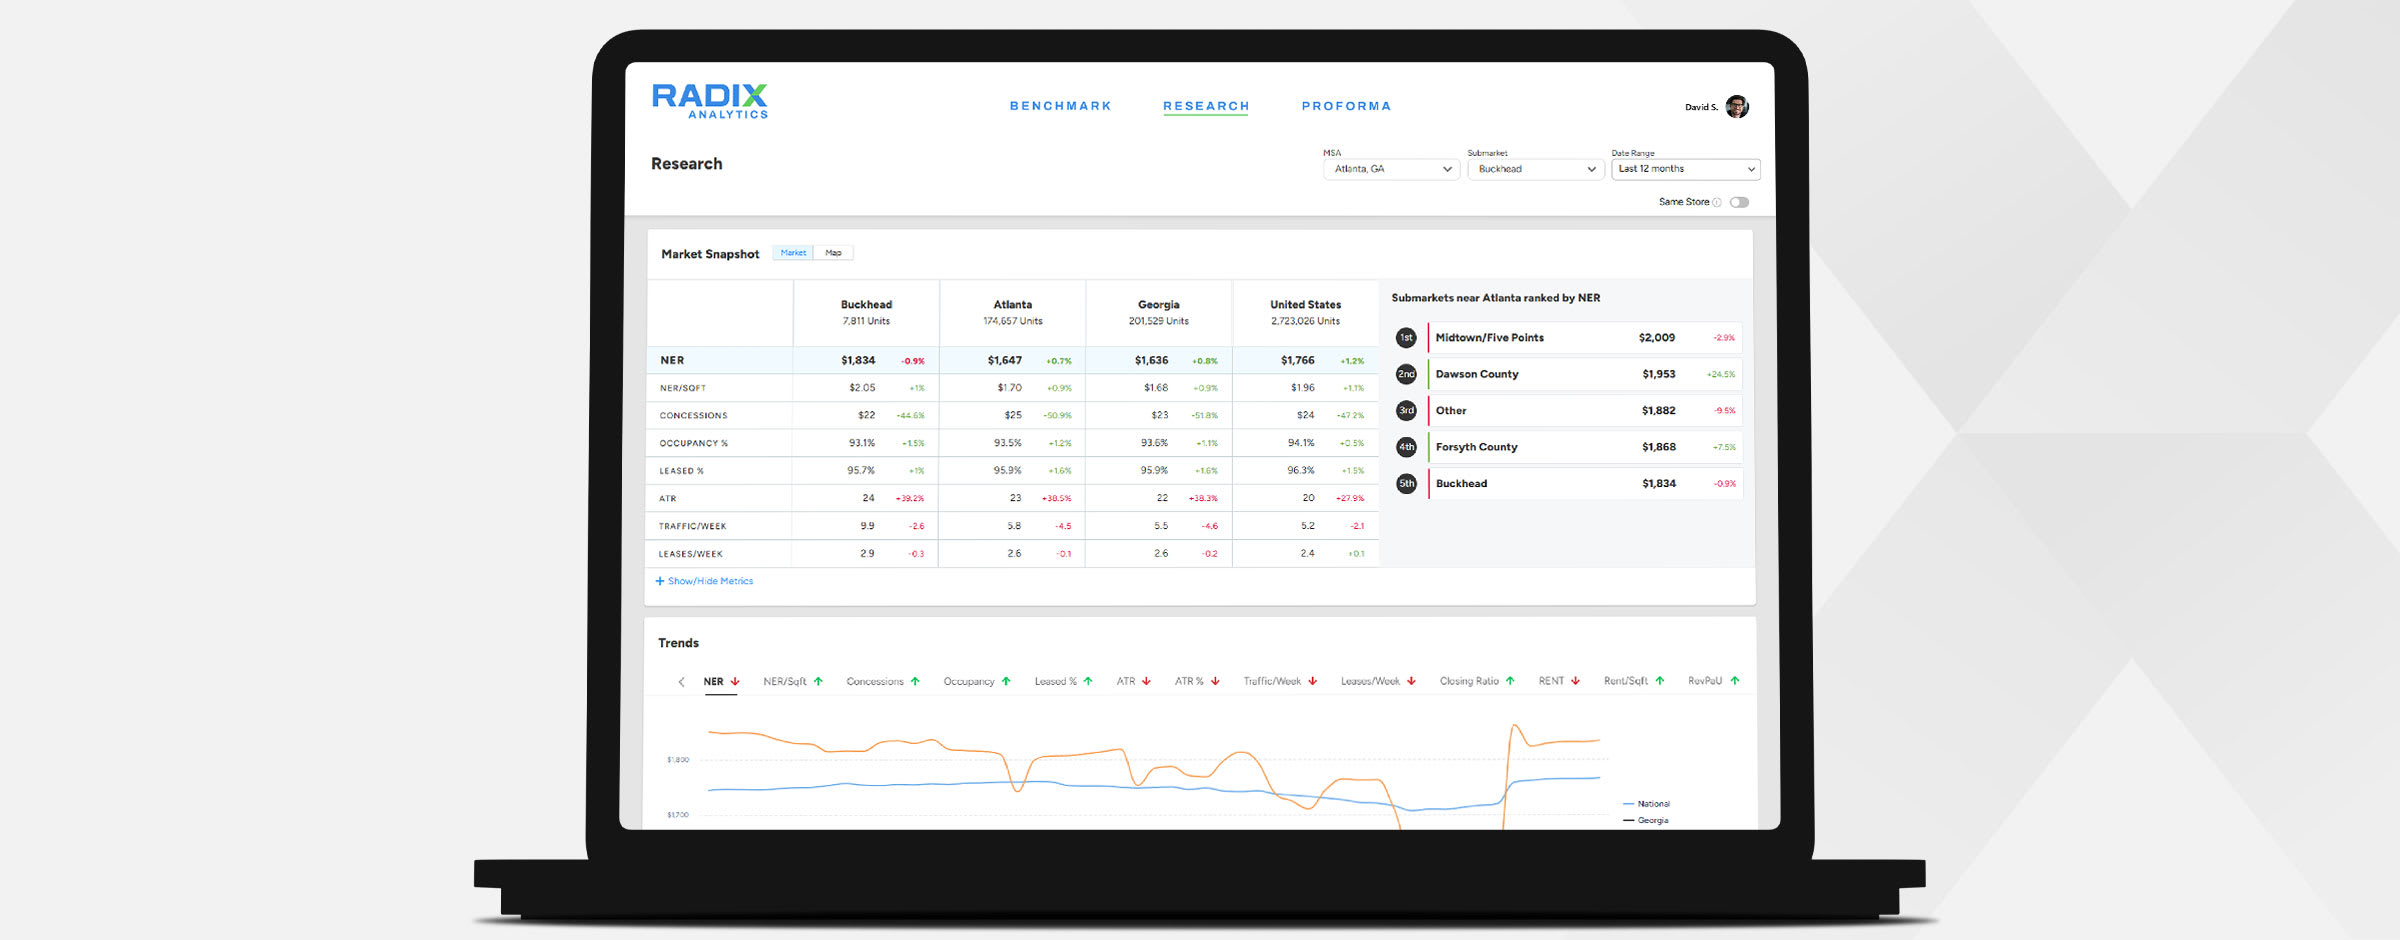Select the Concessions trend metric
2400x940 pixels.
click(876, 680)
